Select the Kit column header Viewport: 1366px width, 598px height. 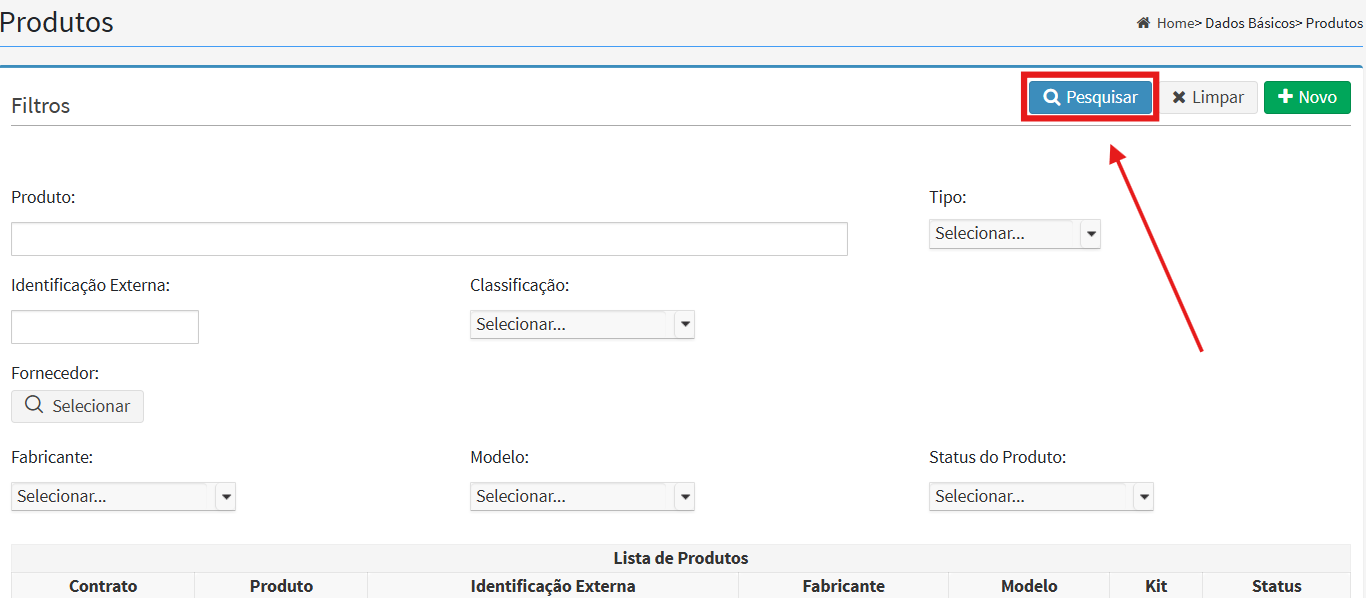click(x=1156, y=586)
